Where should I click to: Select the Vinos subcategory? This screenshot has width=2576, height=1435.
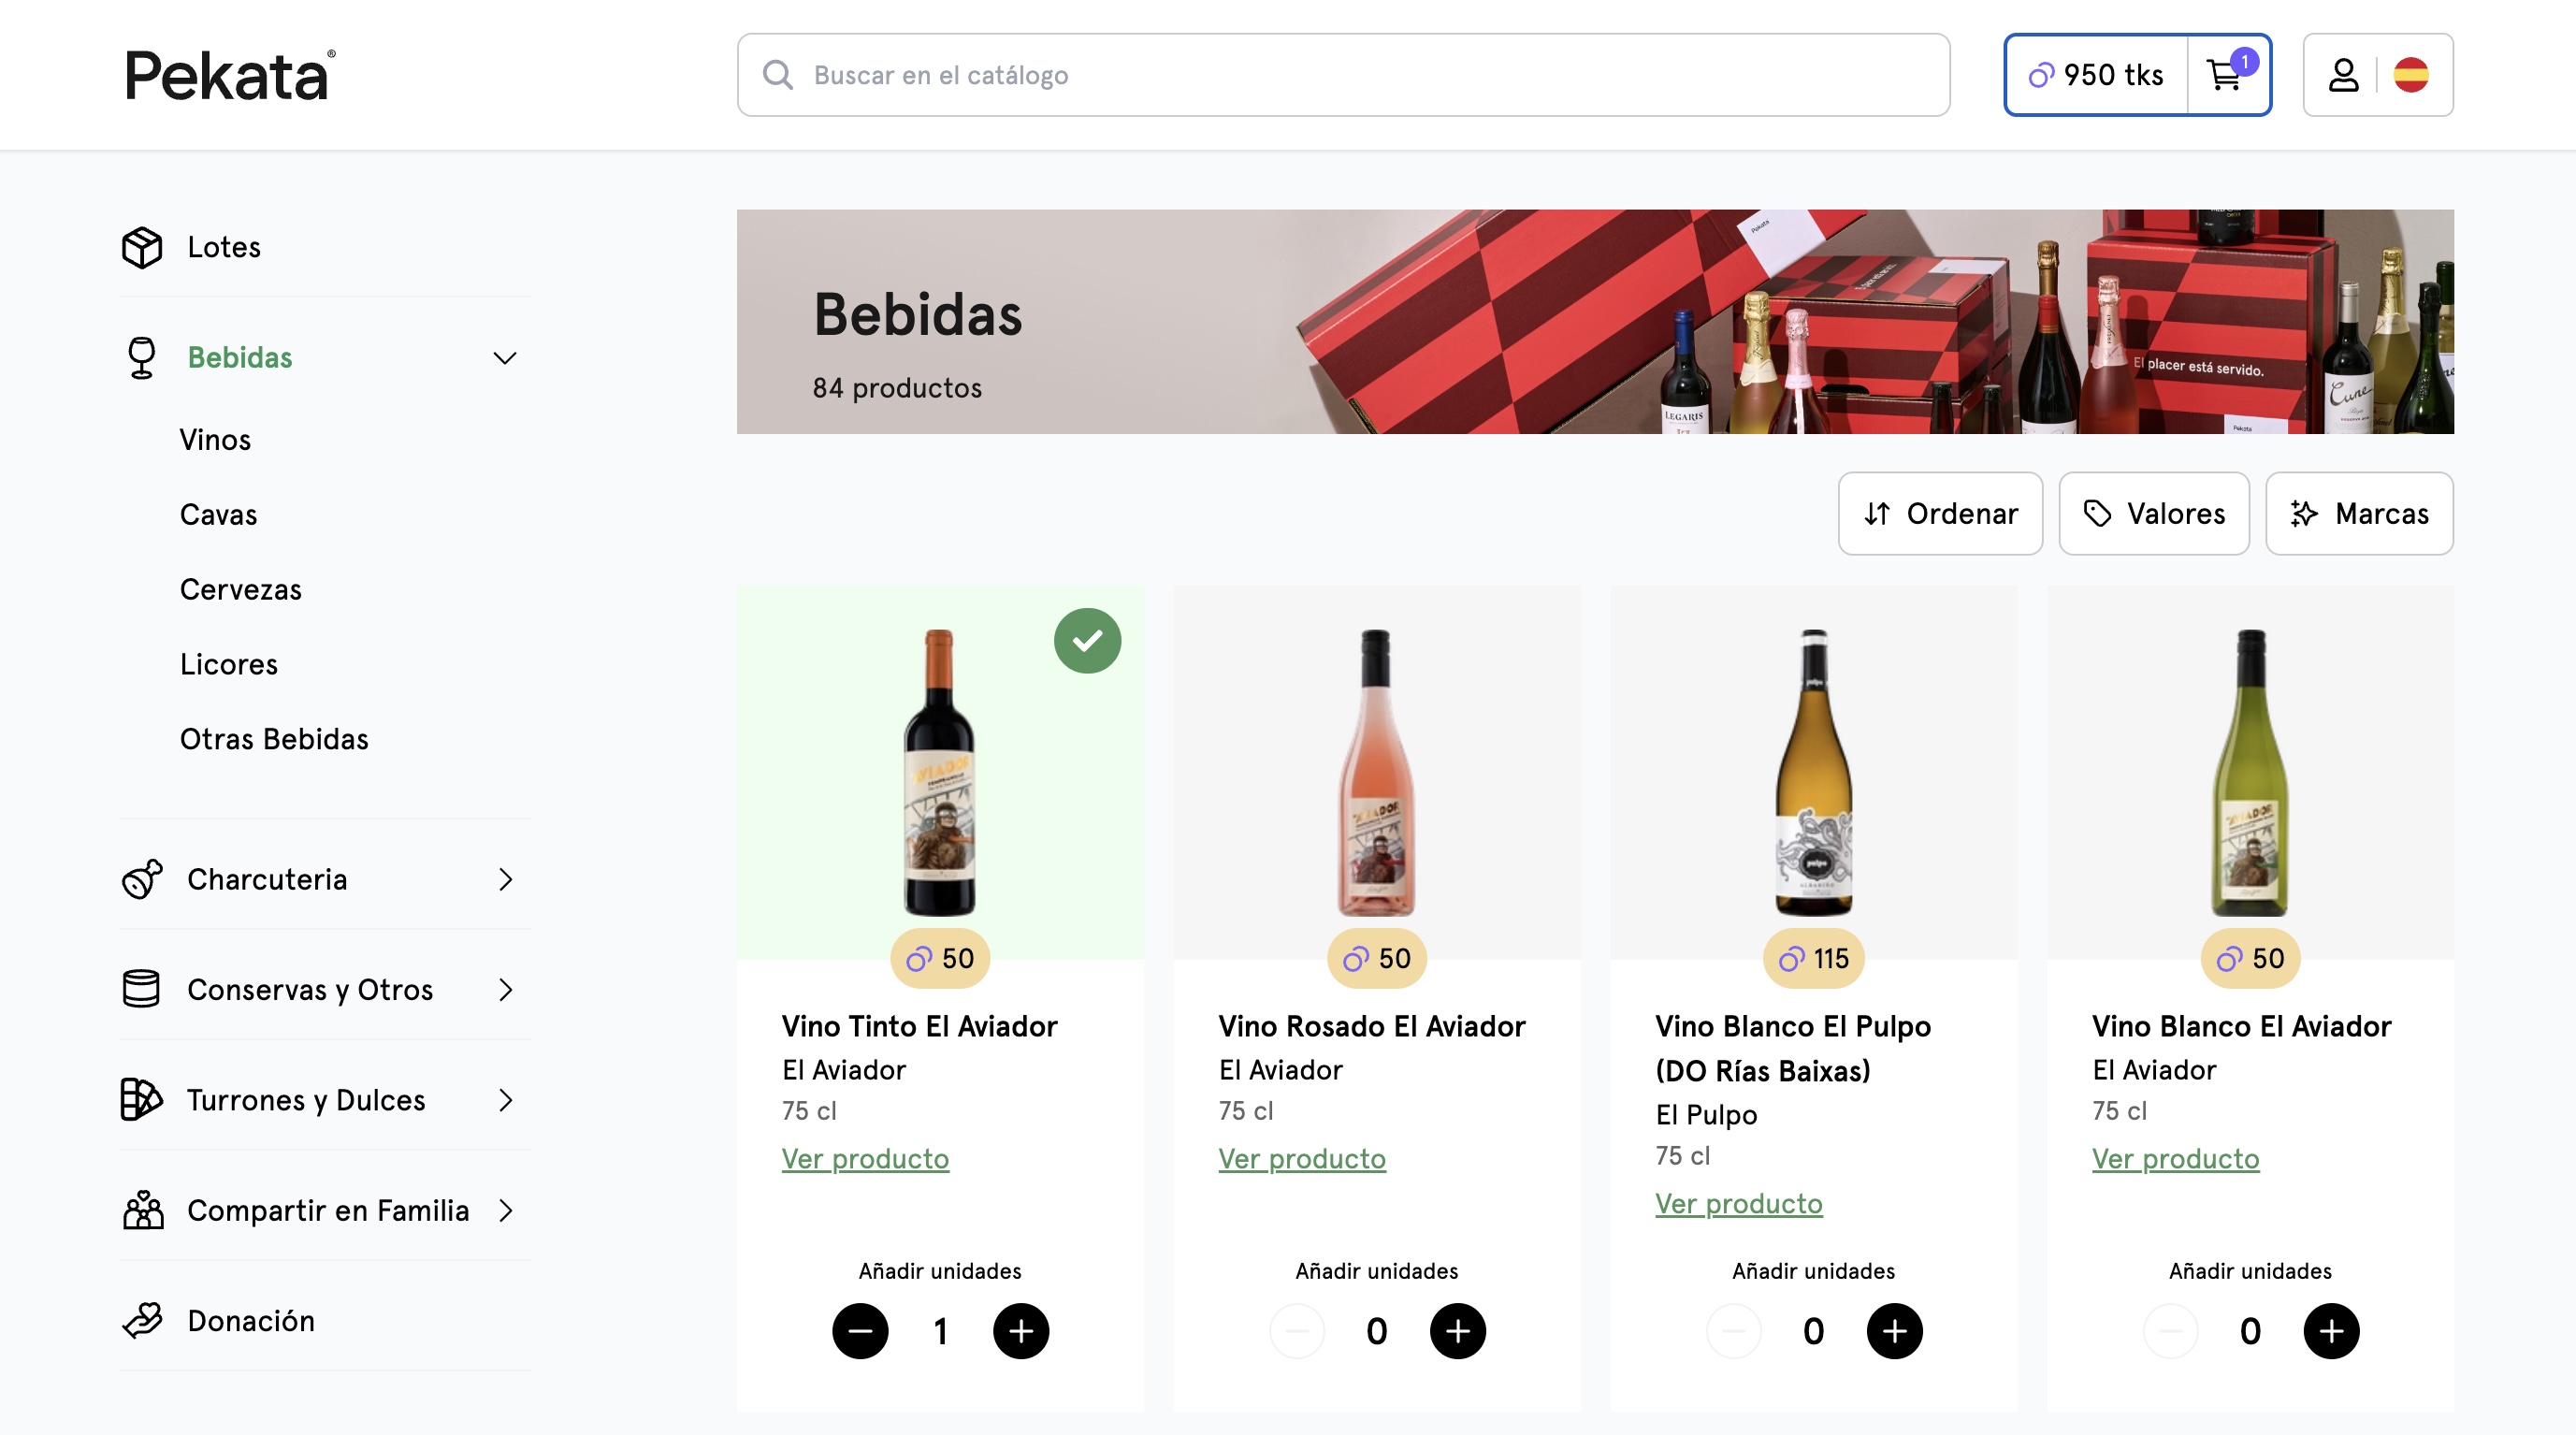215,439
